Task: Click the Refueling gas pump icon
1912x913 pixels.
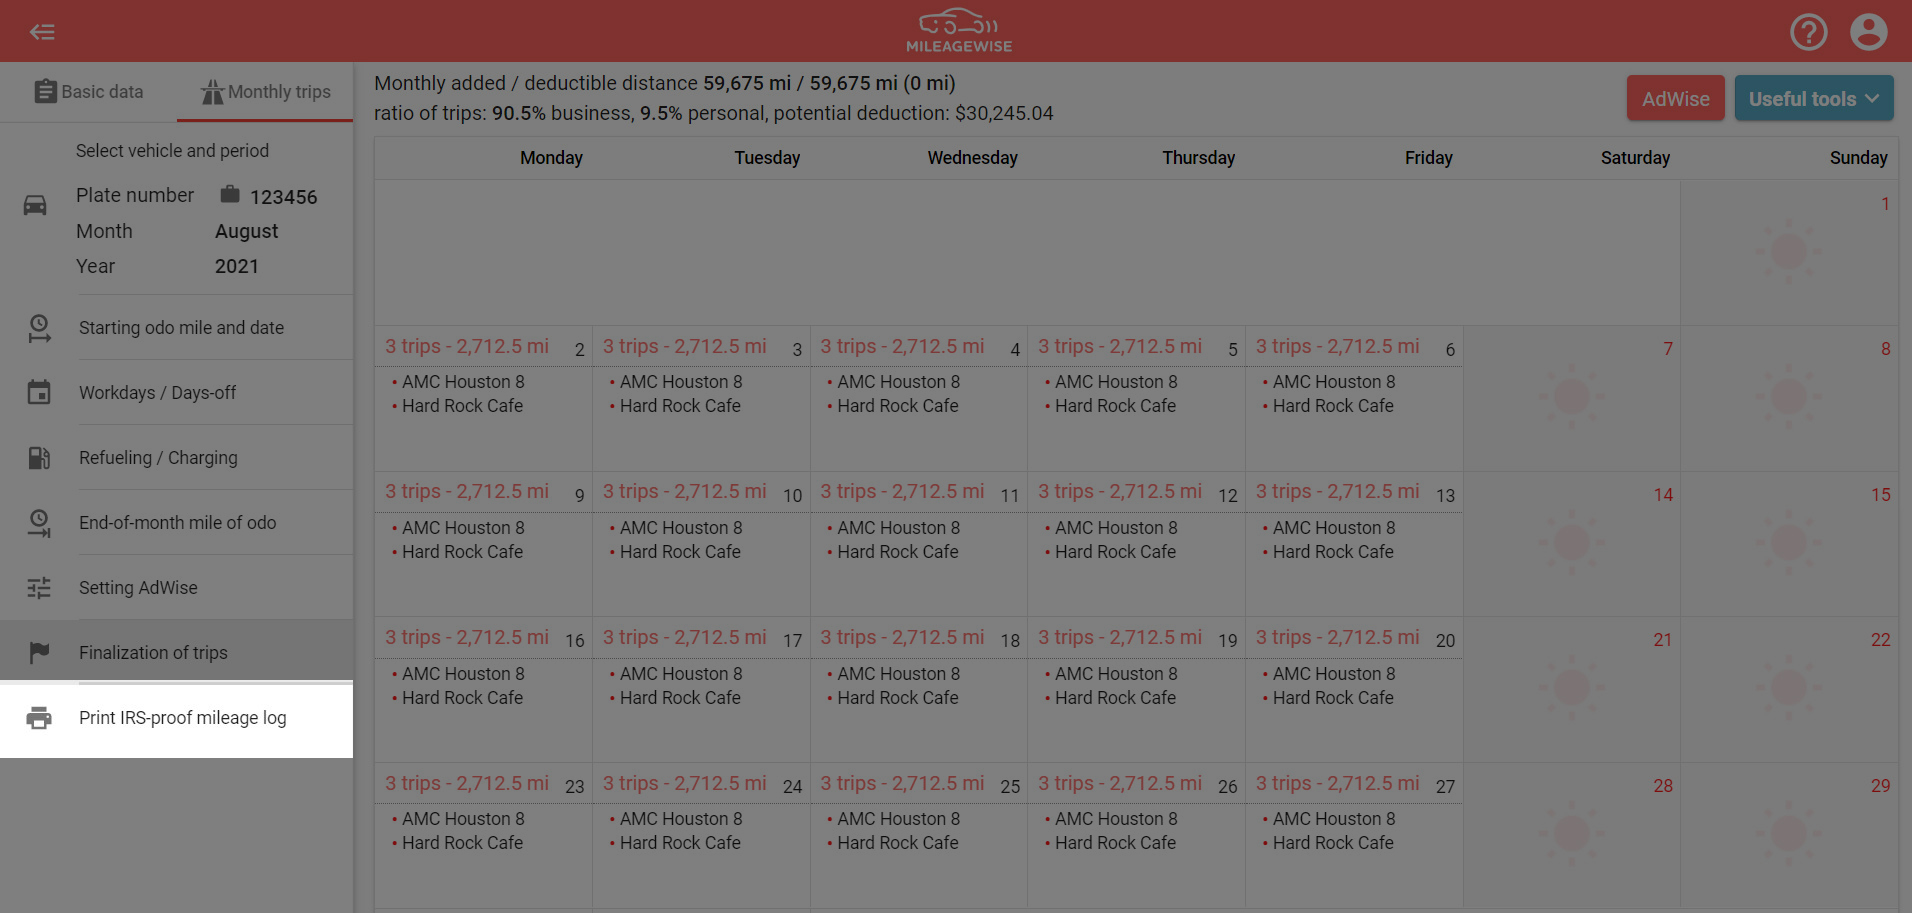Action: pos(39,458)
